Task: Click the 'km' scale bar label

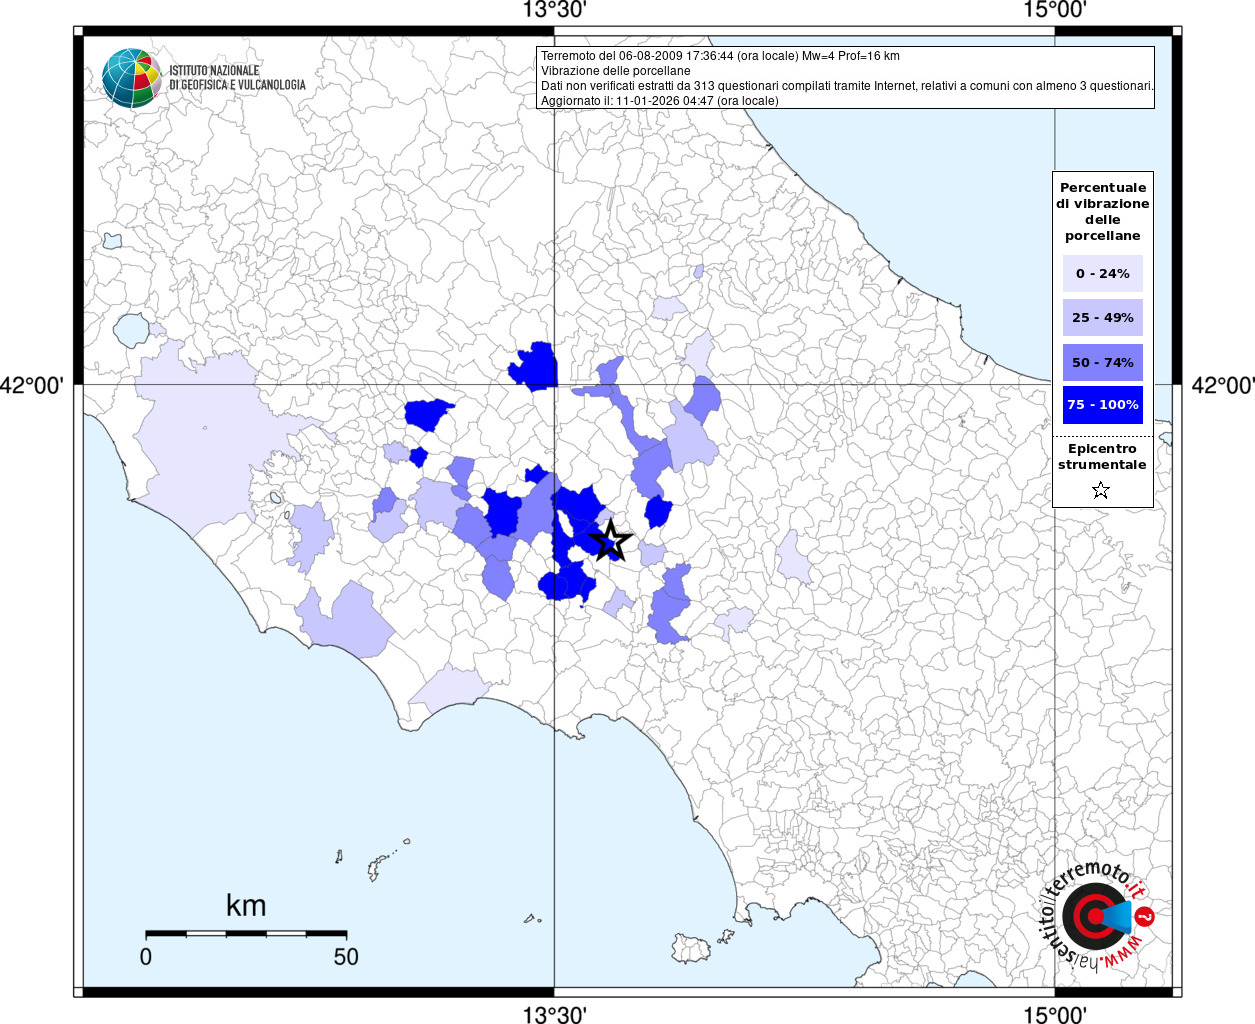Action: pos(246,905)
